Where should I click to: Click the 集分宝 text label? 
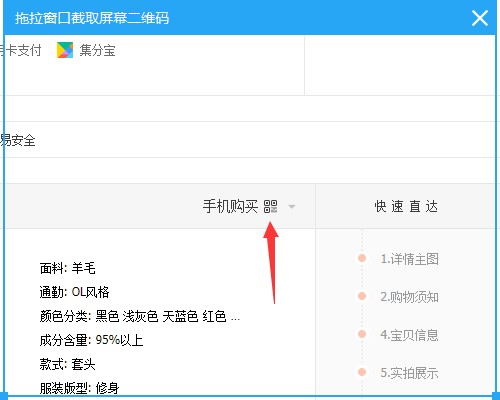(x=97, y=51)
